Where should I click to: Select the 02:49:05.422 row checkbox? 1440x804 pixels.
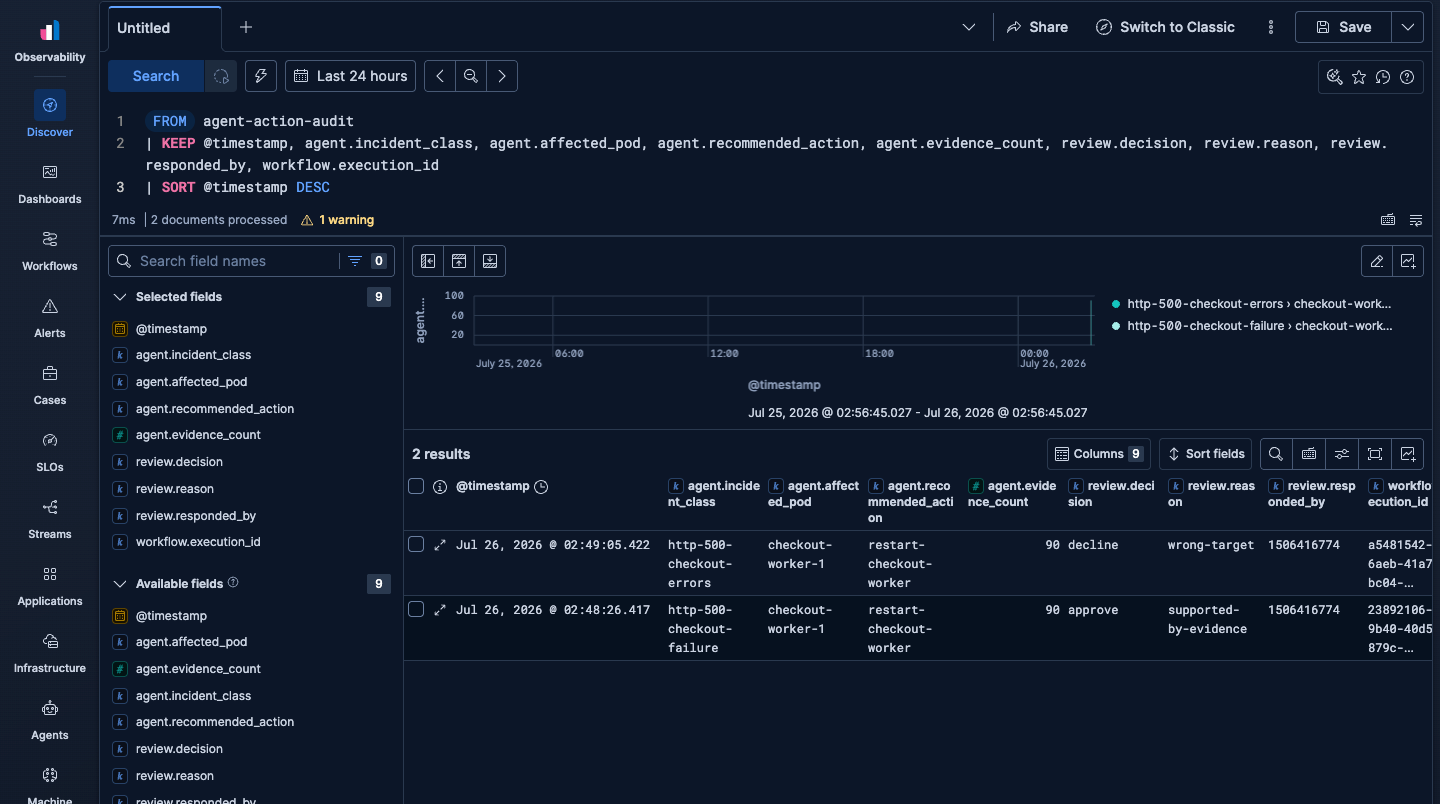(x=416, y=544)
